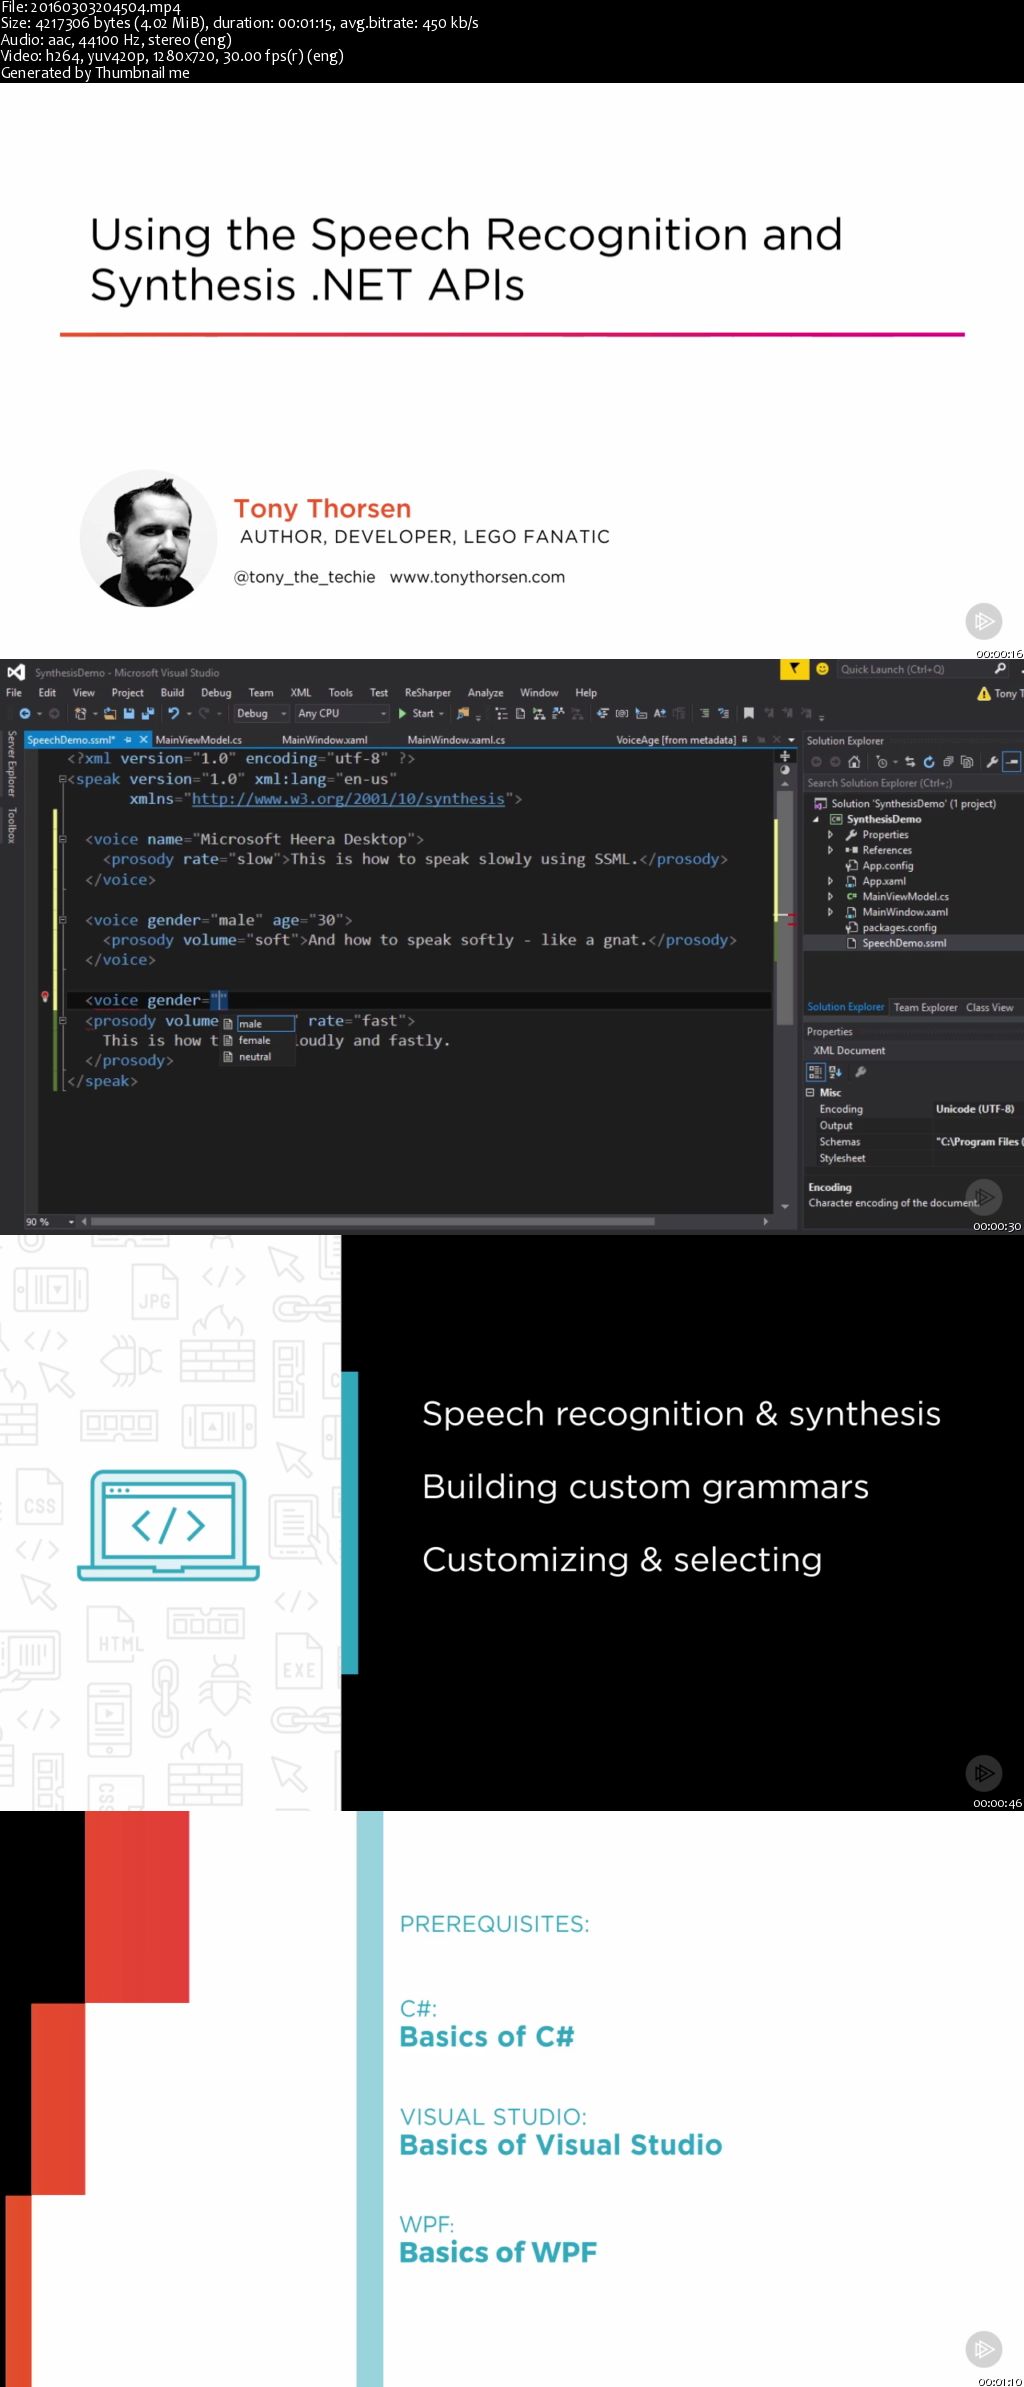
Task: Click the Undo arrow icon in toolbar
Action: point(173,713)
